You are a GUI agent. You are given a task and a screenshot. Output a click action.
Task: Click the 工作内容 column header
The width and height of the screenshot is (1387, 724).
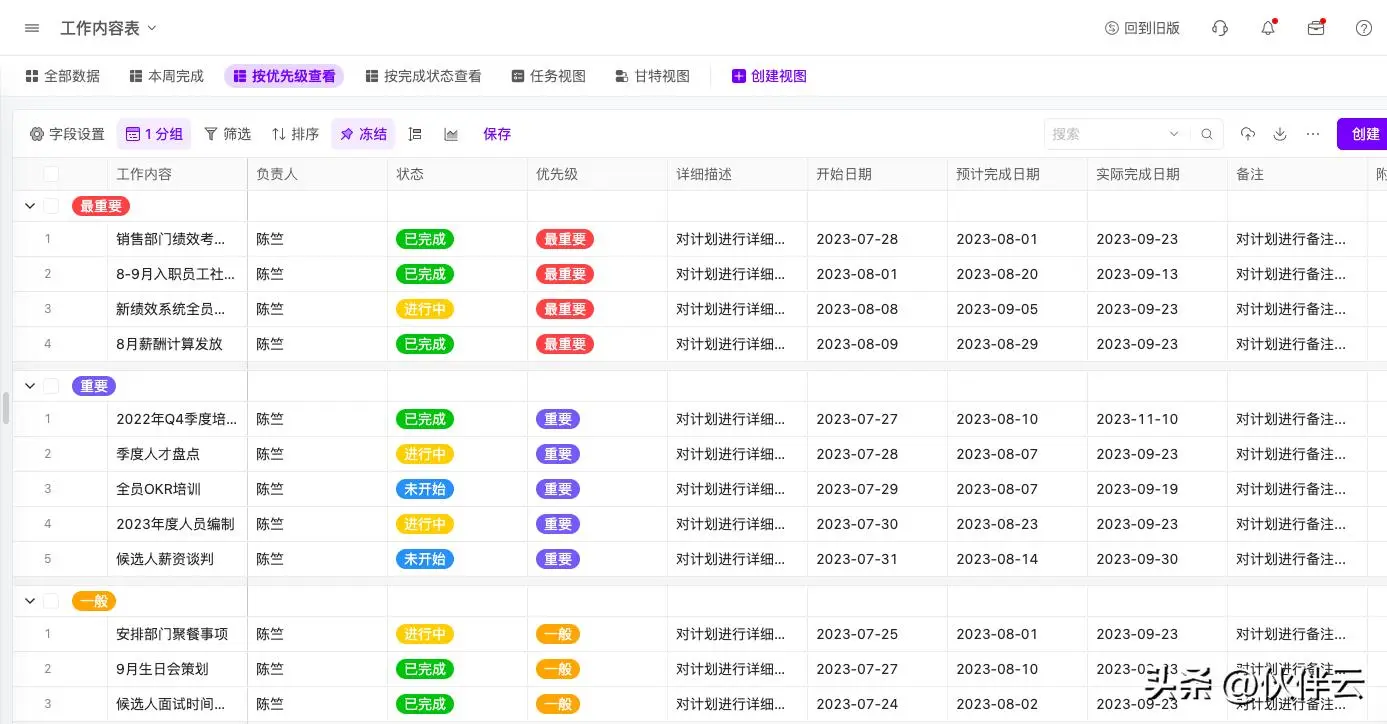177,174
